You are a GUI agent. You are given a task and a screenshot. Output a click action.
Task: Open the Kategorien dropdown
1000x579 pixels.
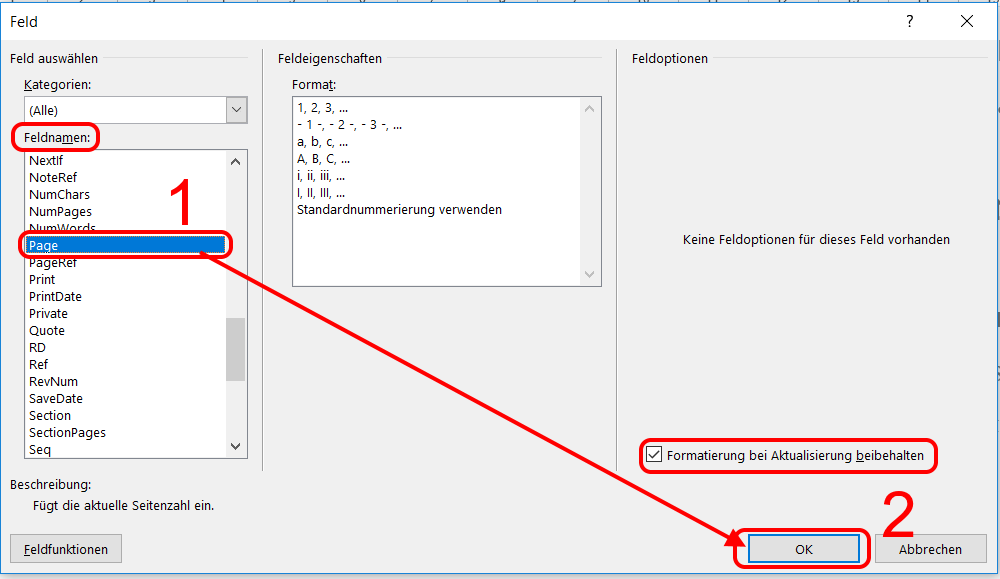click(236, 110)
